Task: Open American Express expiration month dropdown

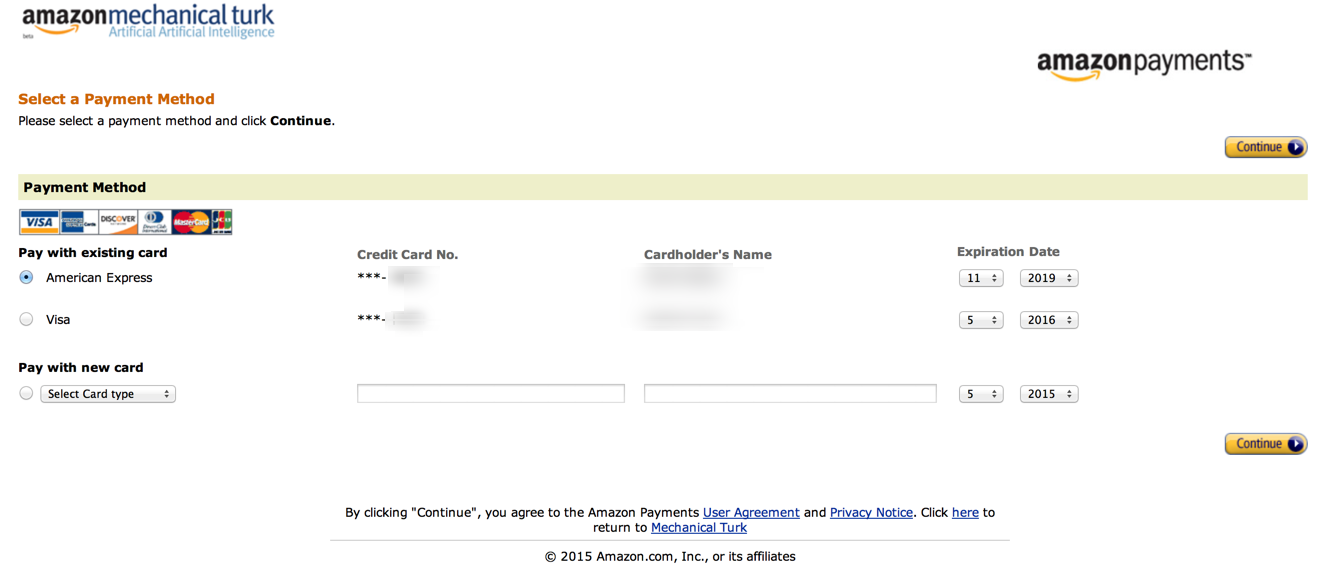Action: [x=981, y=278]
